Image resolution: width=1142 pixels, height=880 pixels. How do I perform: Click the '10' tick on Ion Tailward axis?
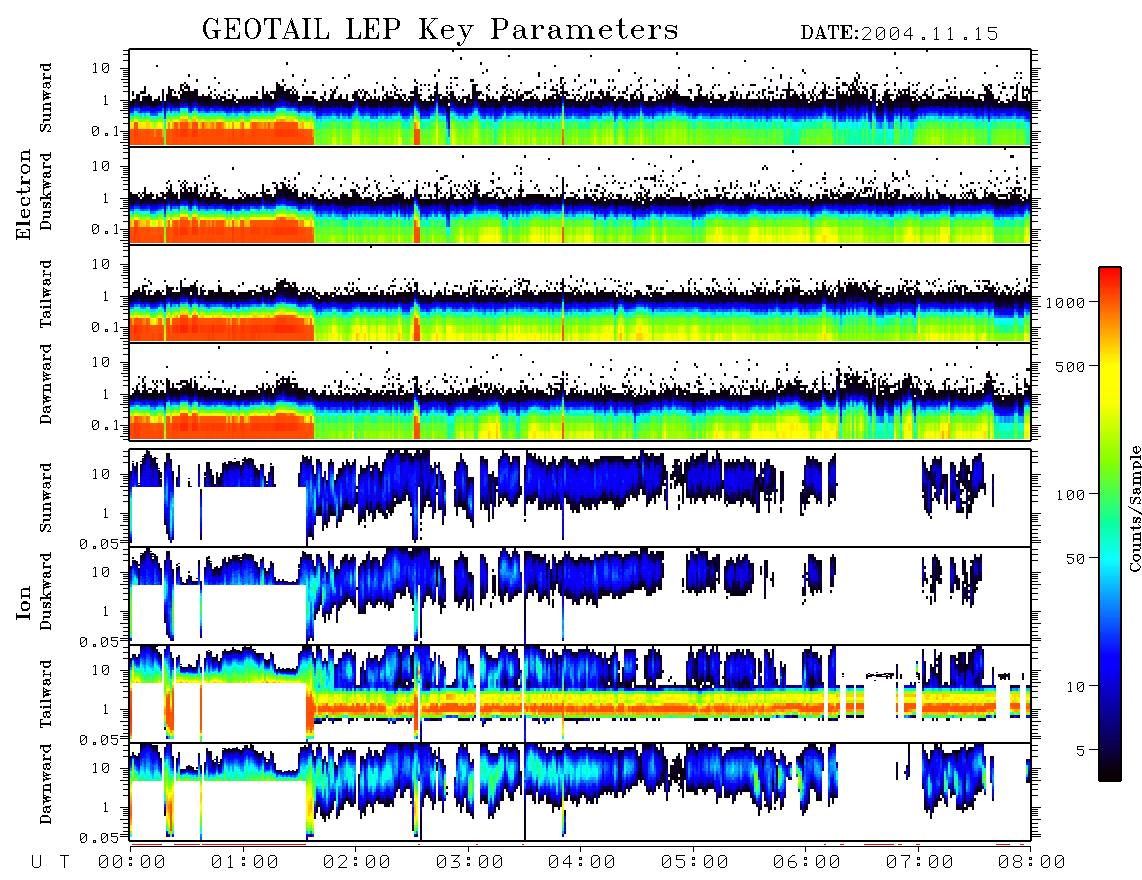[101, 670]
